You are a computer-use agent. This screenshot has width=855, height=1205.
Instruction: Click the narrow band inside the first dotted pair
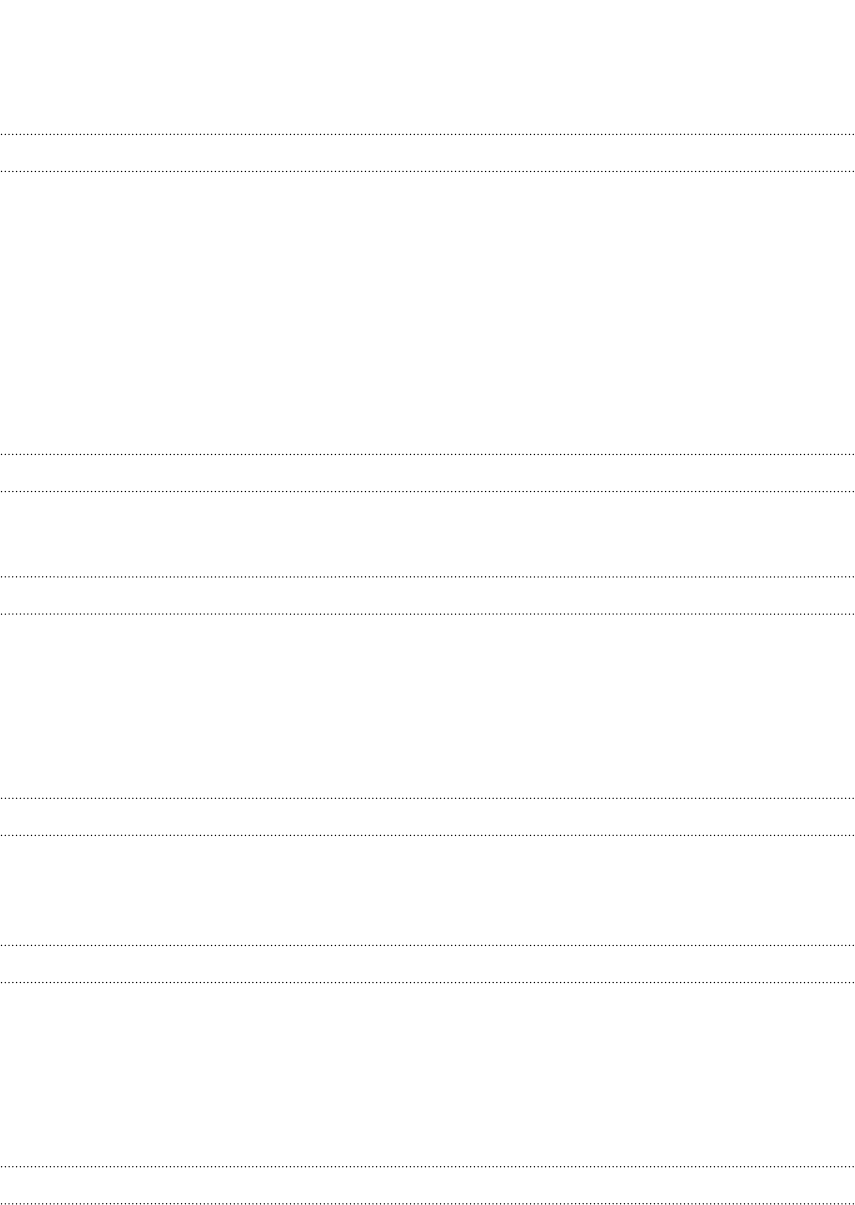[427, 153]
